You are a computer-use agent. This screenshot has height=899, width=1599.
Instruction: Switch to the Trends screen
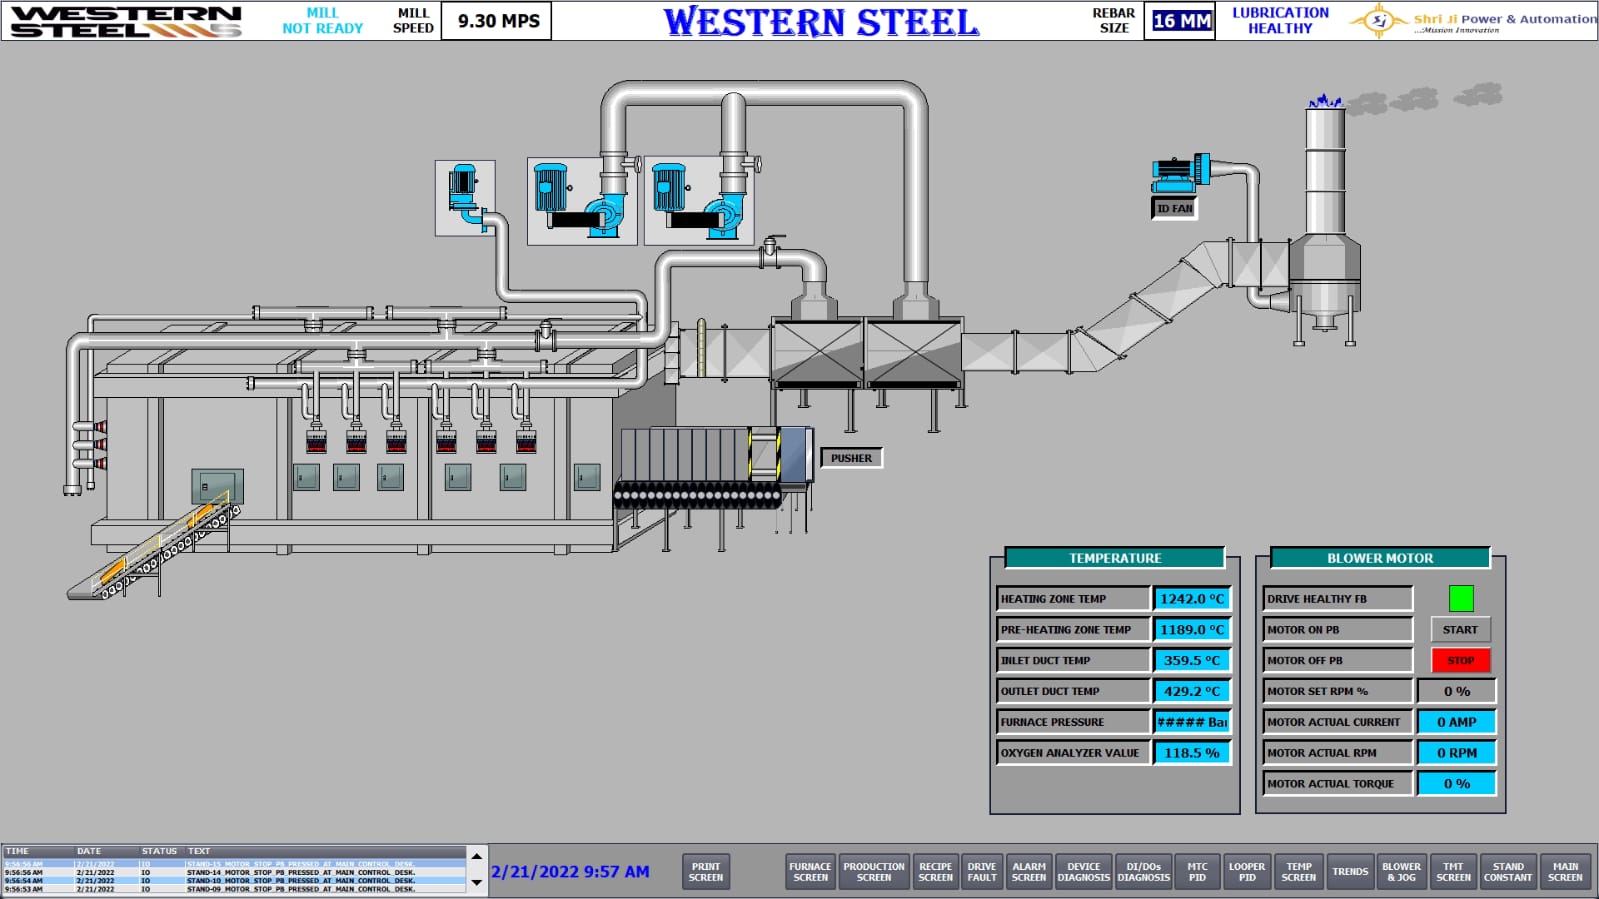1350,872
